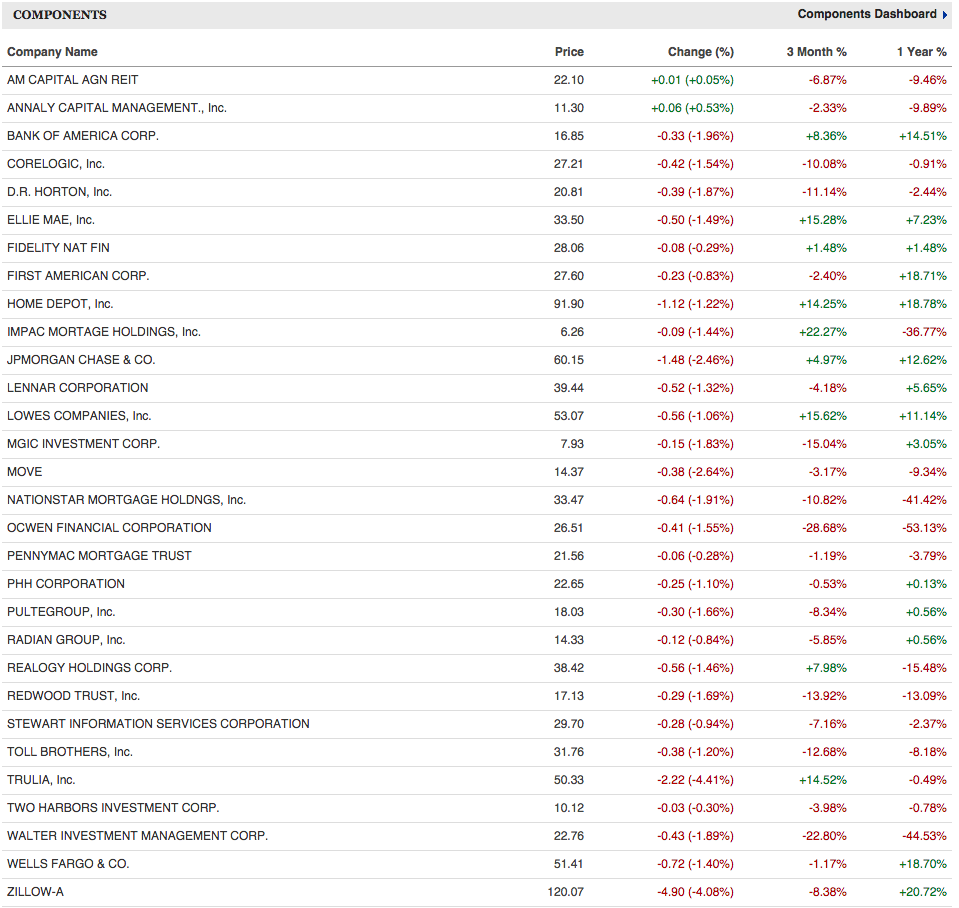Click NATIONSTAR MORTGAGE HOLDNGS, Inc. name

[x=126, y=500]
